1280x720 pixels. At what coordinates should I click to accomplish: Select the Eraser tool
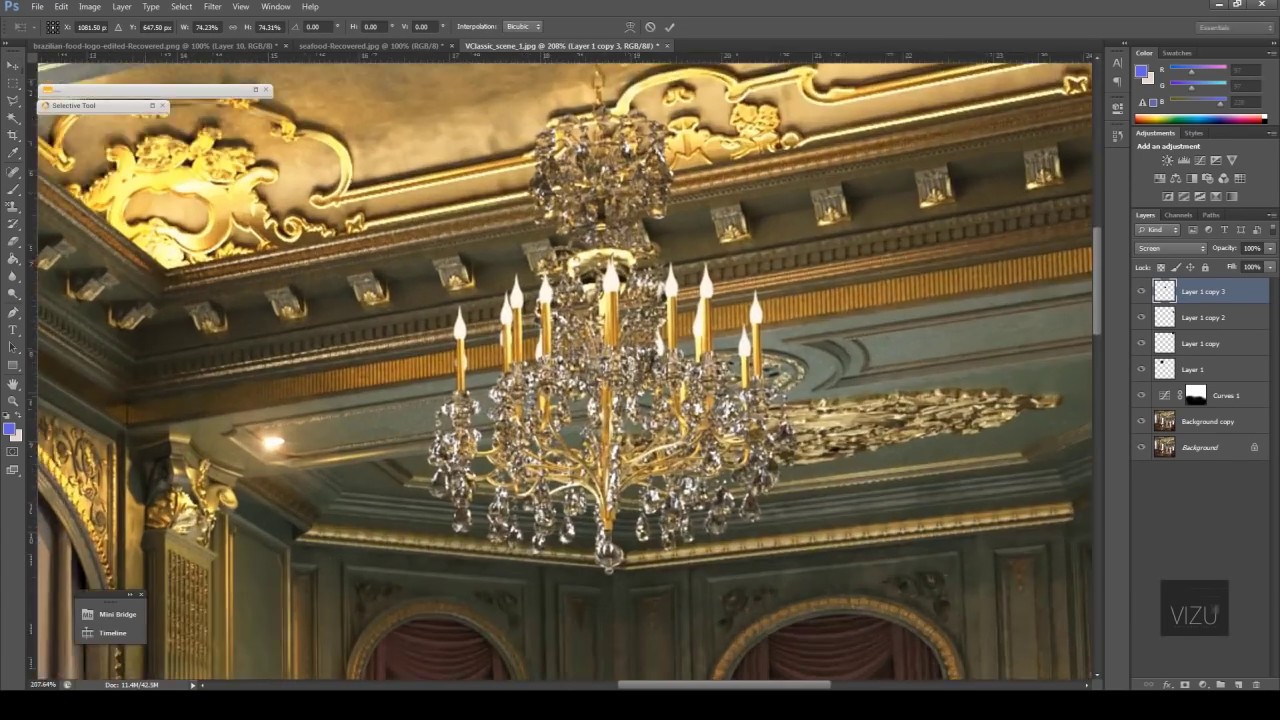[13, 241]
